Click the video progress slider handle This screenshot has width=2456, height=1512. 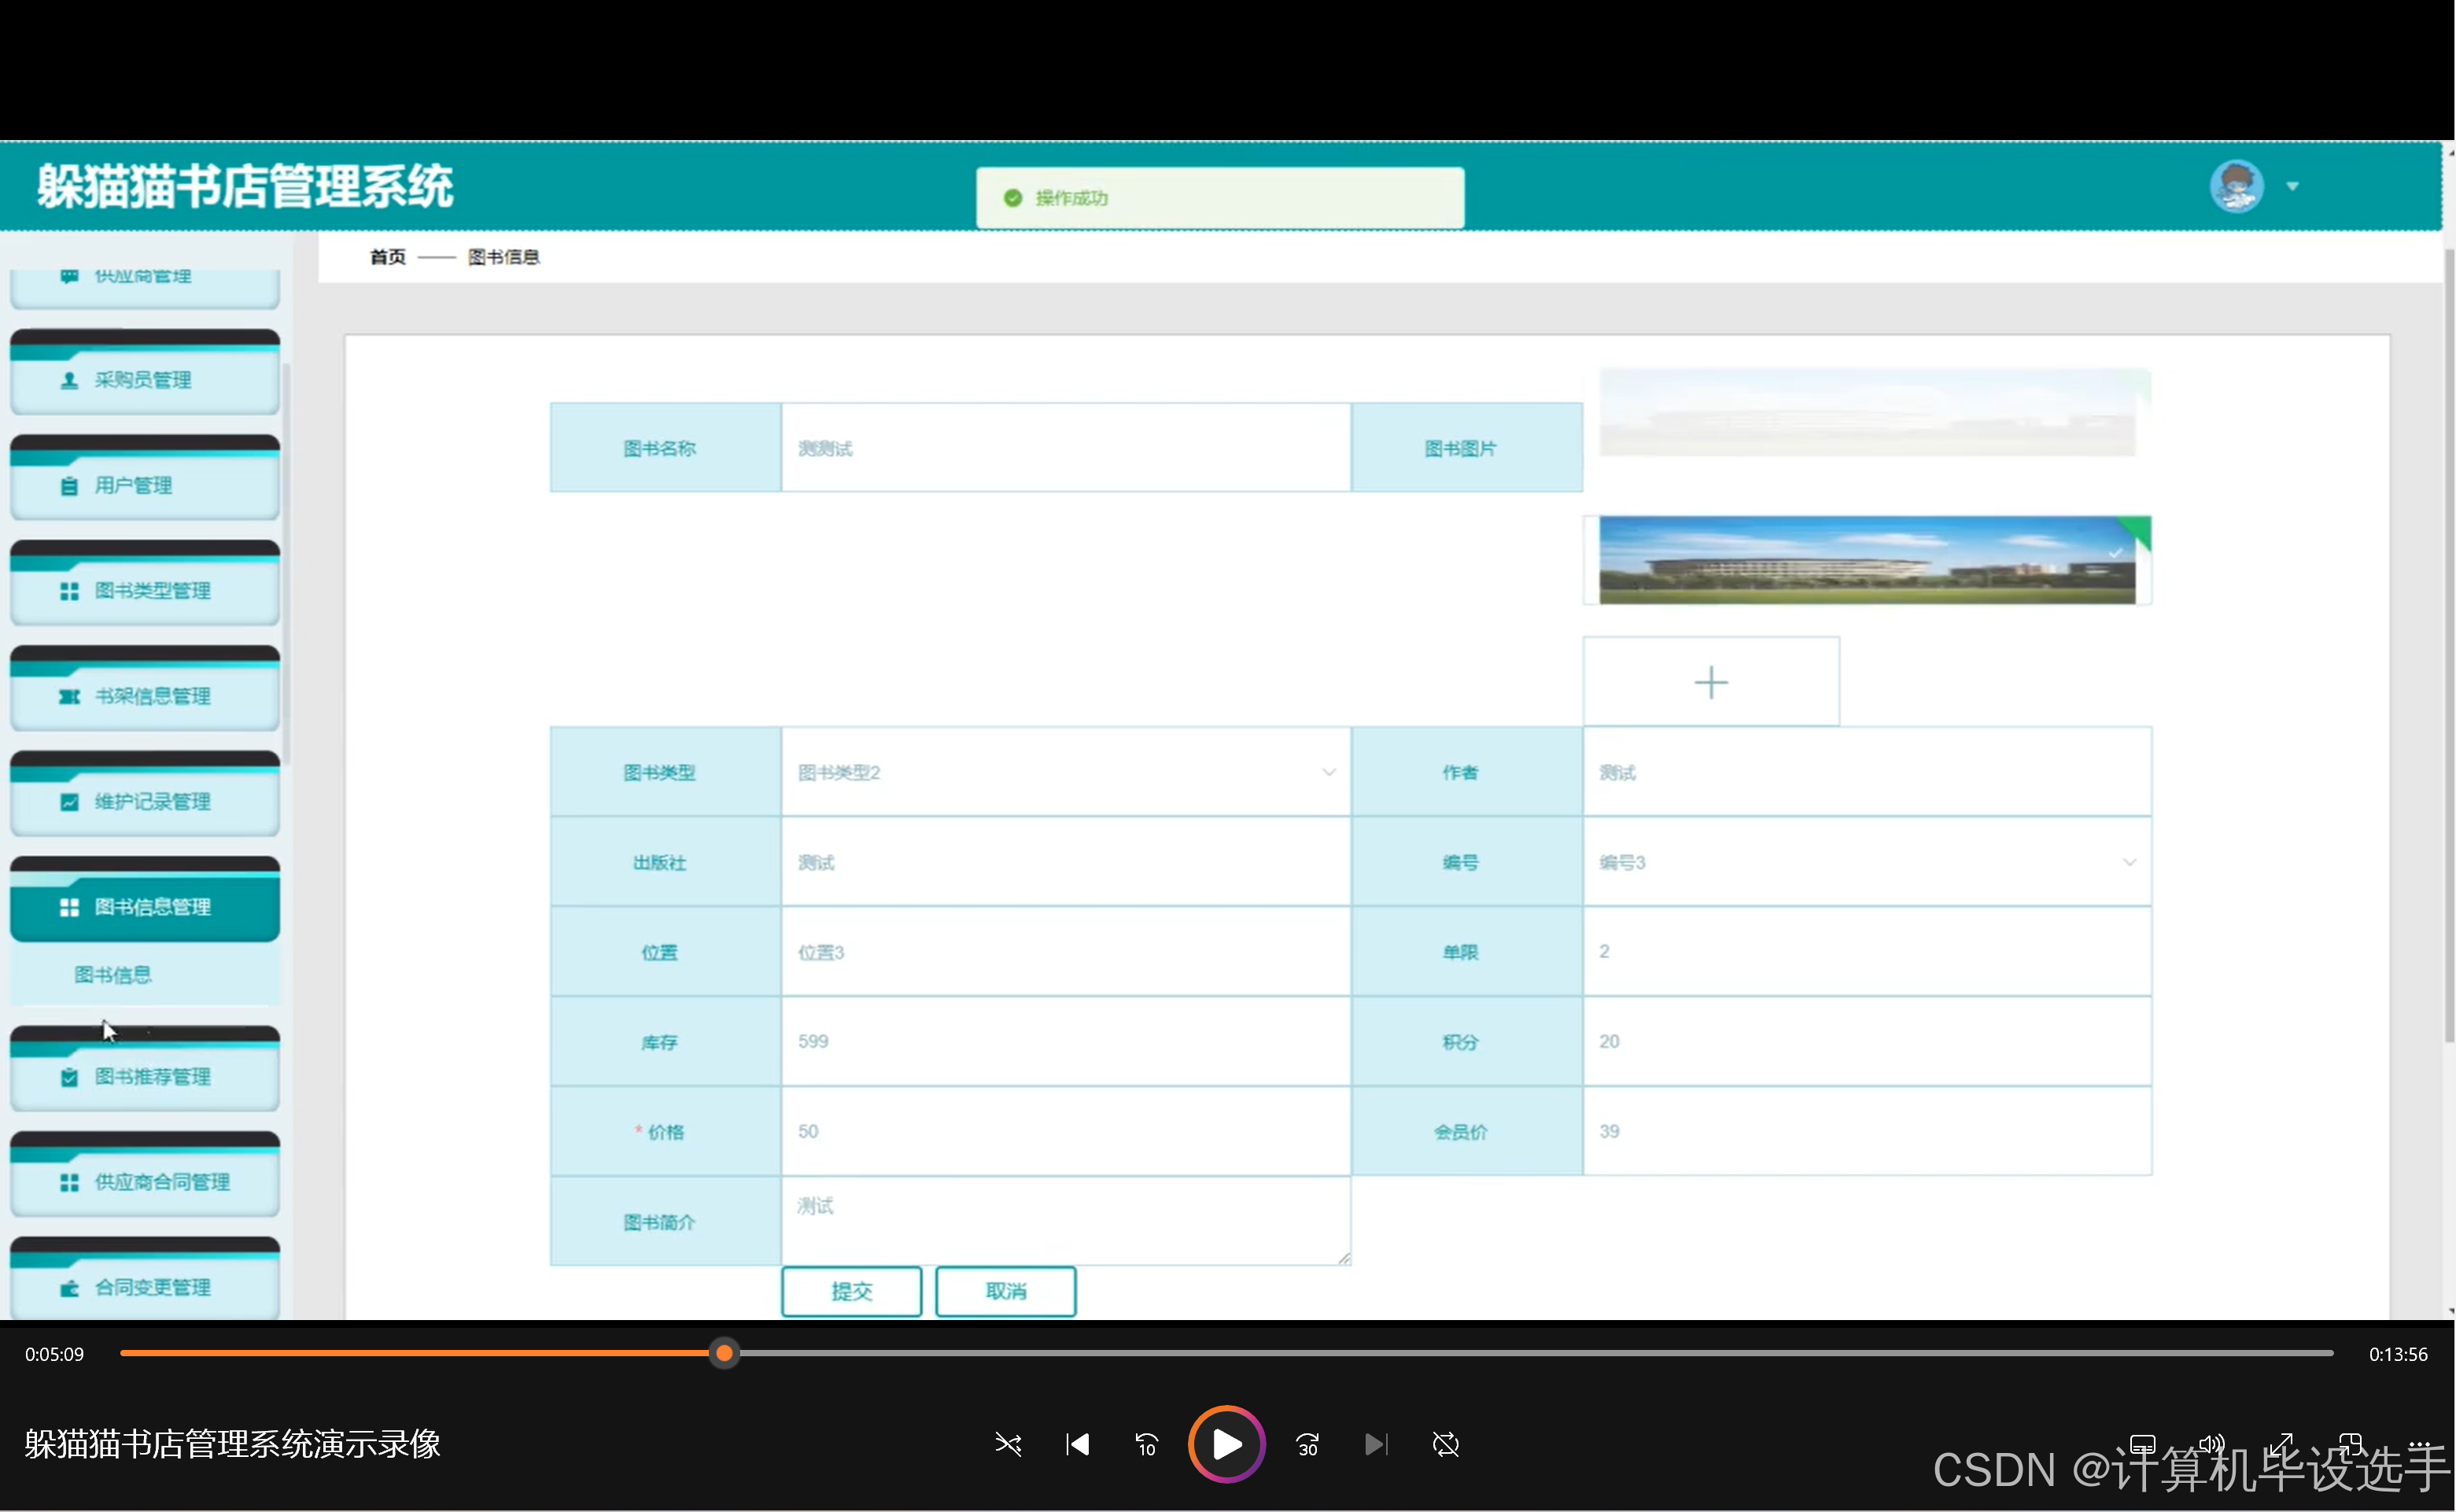point(724,1354)
